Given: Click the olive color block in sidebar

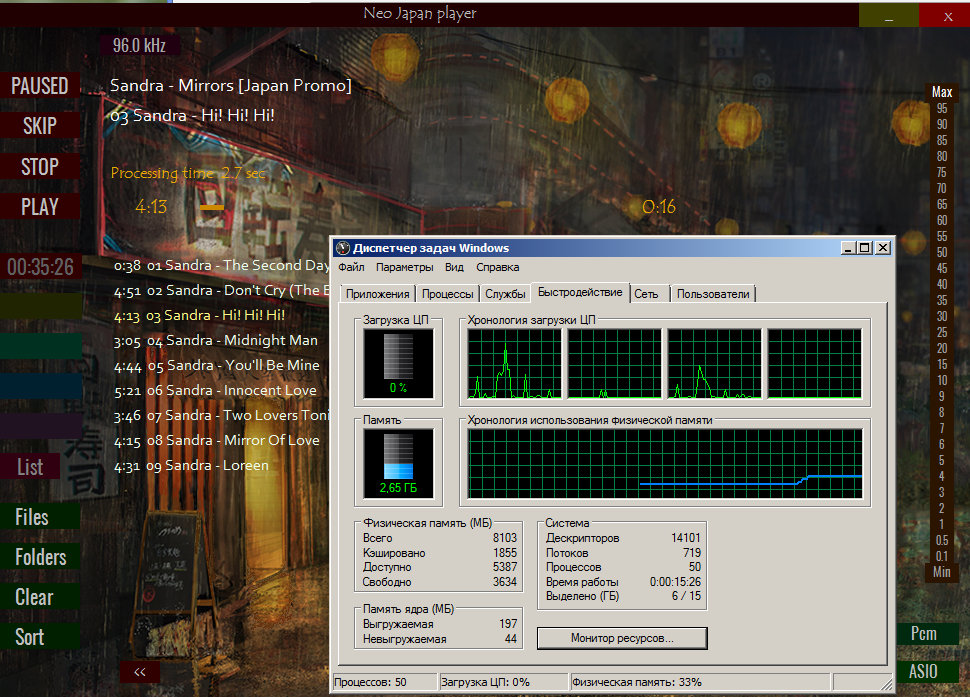Looking at the screenshot, I should 41,306.
